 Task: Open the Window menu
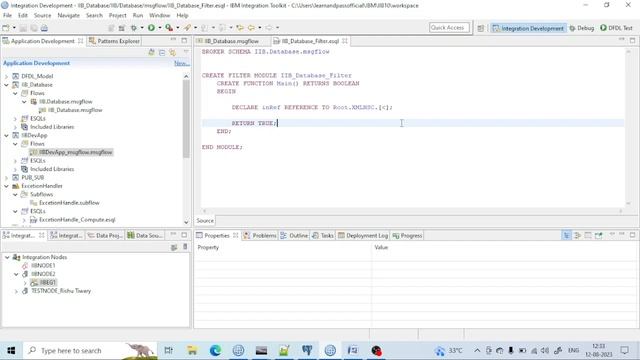(159, 15)
